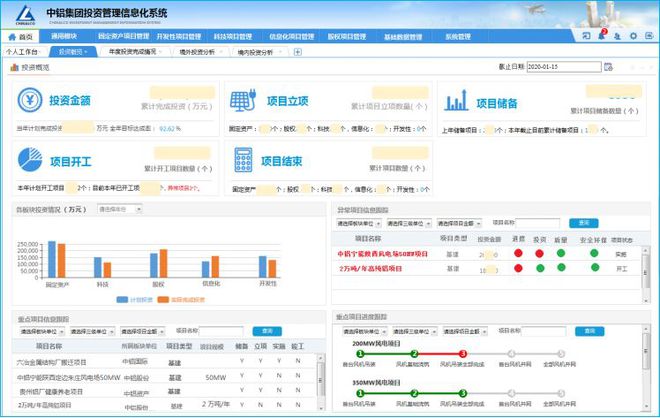Image resolution: width=660 pixels, height=418 pixels.
Task: Click red 进度 status dot for 2万吨/年高纯铝项目
Action: point(518,268)
